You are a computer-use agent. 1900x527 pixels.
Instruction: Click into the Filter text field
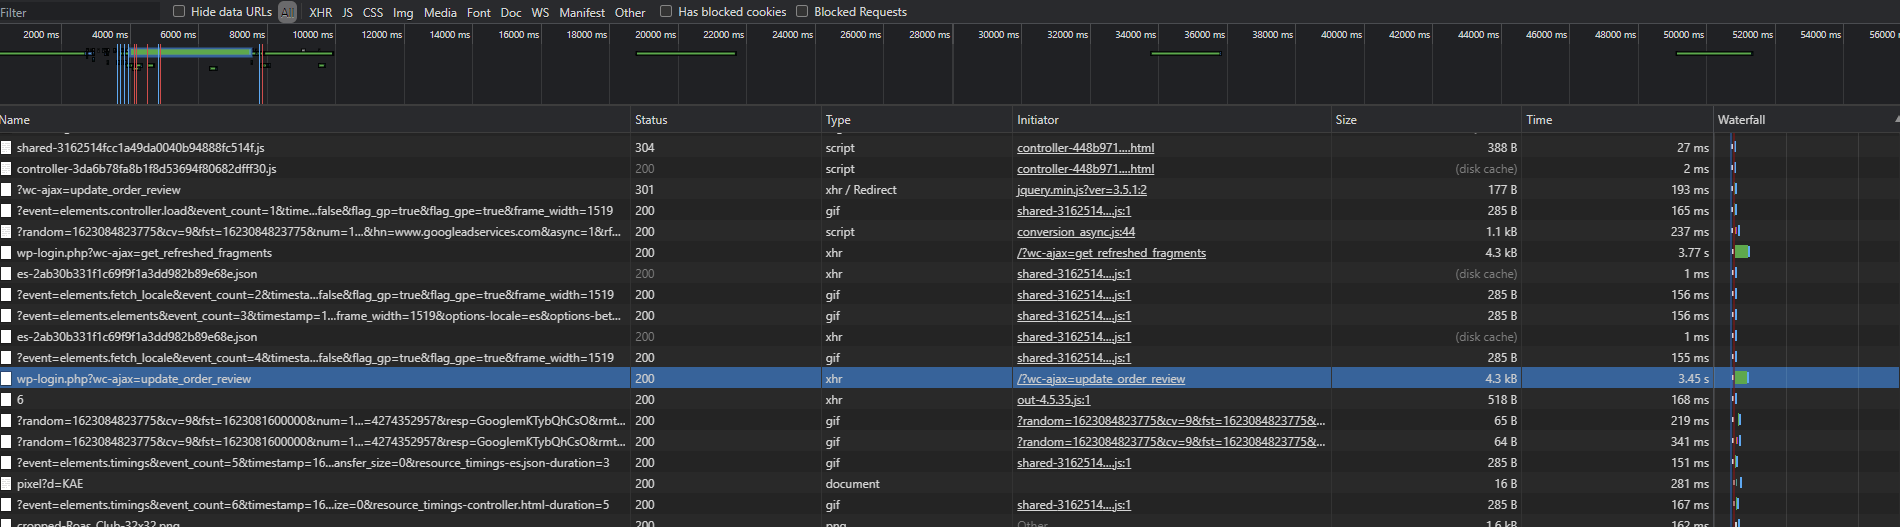pyautogui.click(x=80, y=12)
